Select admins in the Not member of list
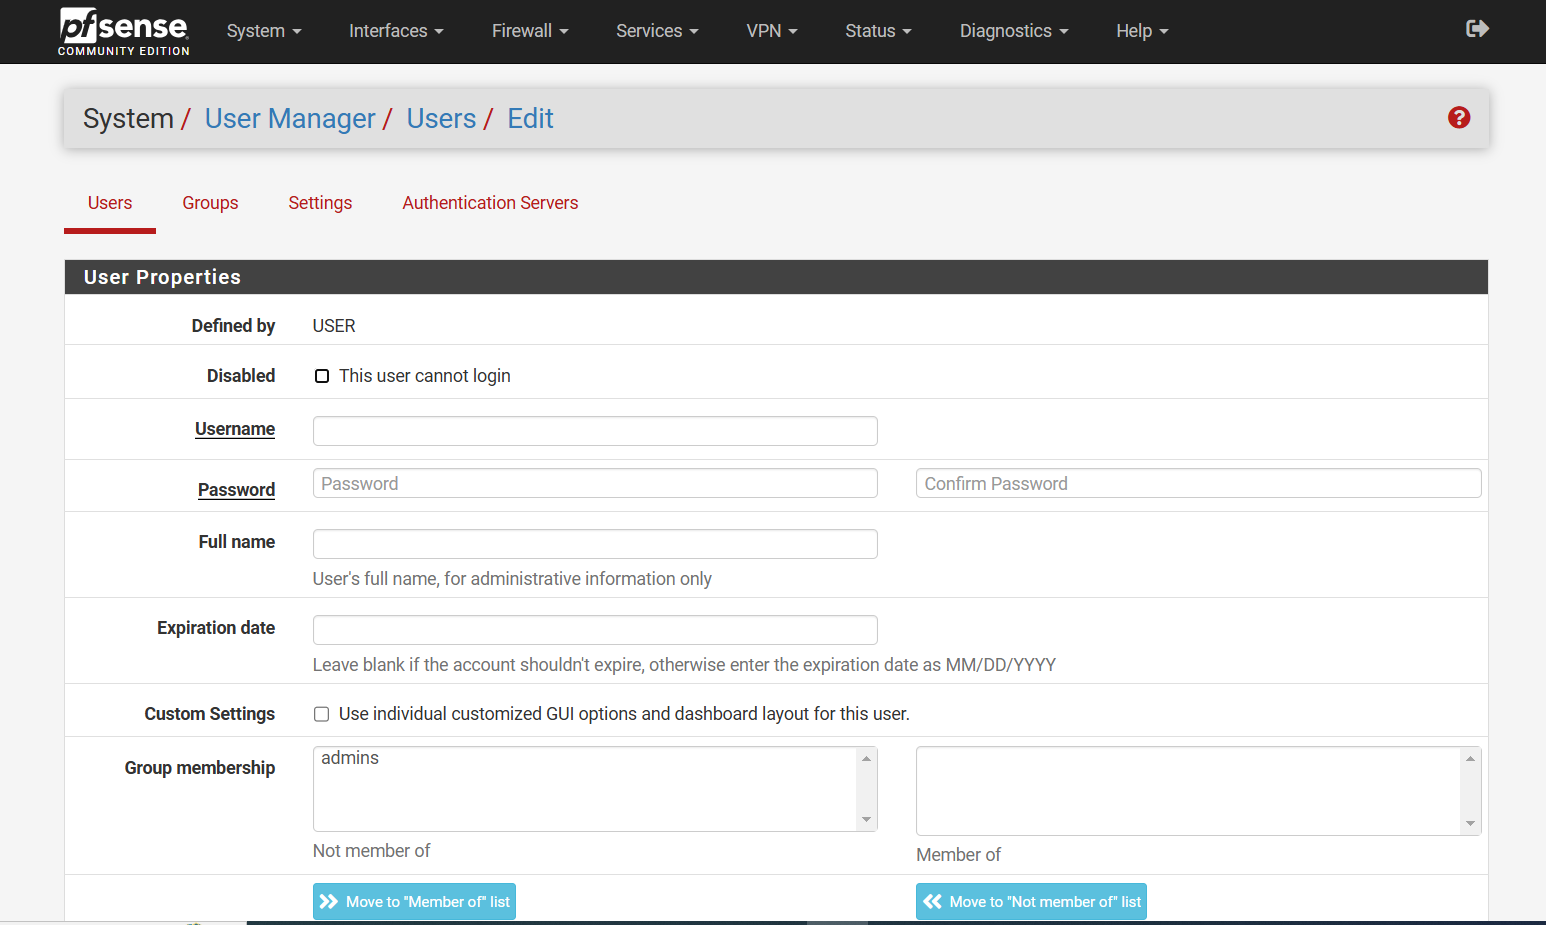 point(351,758)
